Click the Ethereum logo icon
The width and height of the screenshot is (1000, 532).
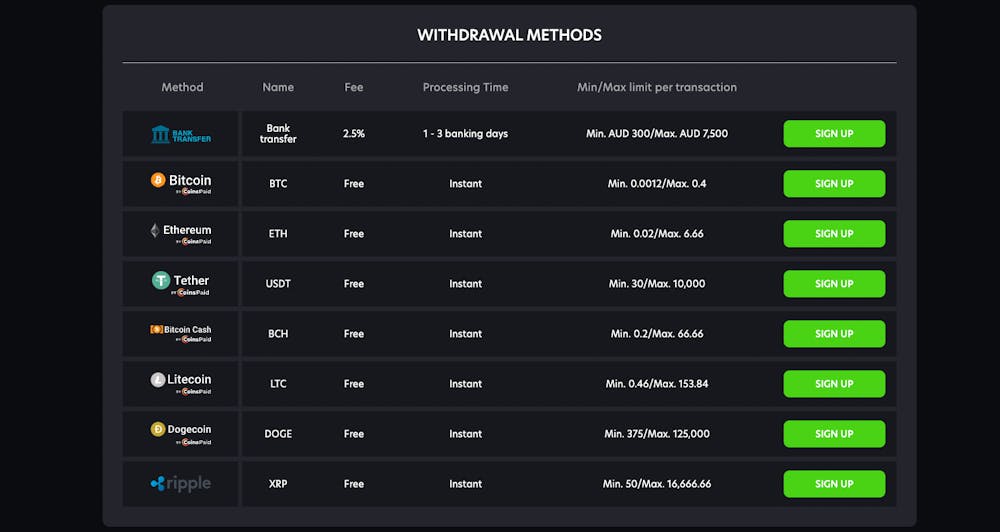pos(181,233)
